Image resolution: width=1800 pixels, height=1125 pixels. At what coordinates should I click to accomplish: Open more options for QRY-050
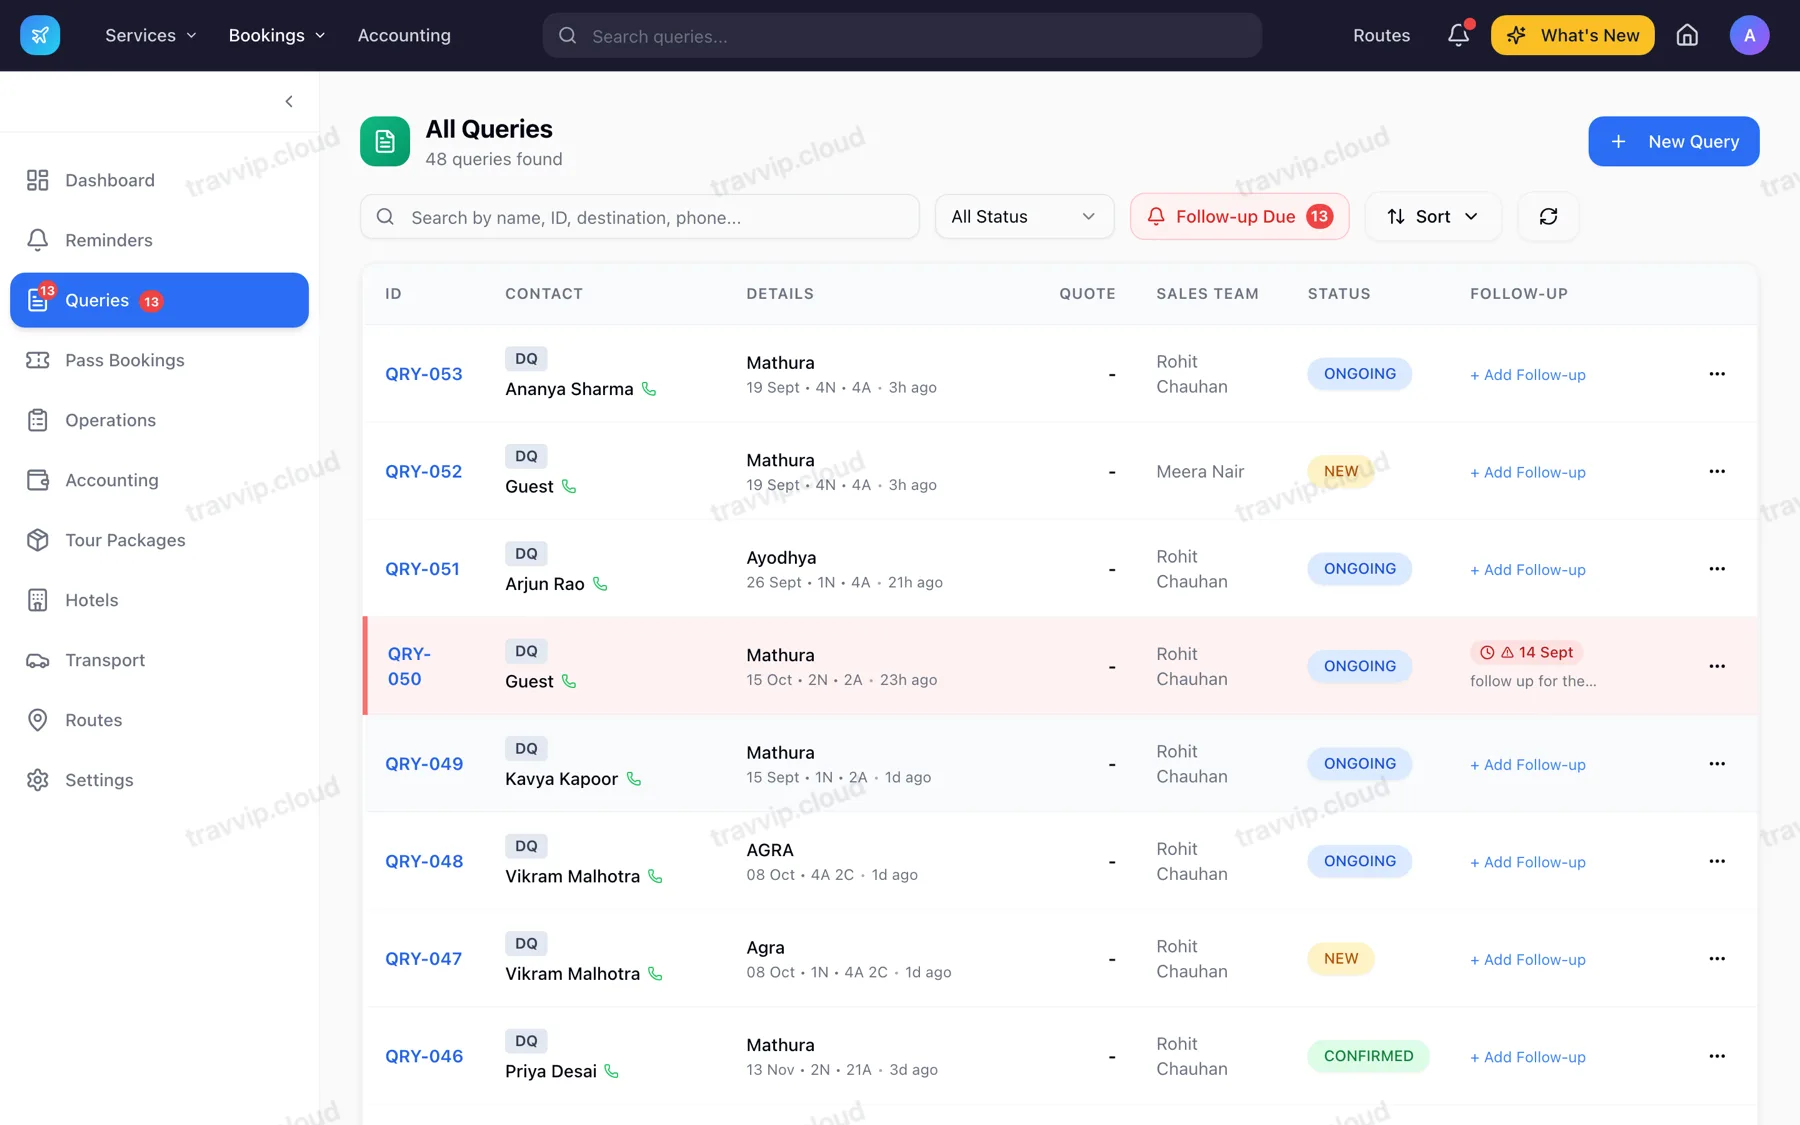[1717, 666]
